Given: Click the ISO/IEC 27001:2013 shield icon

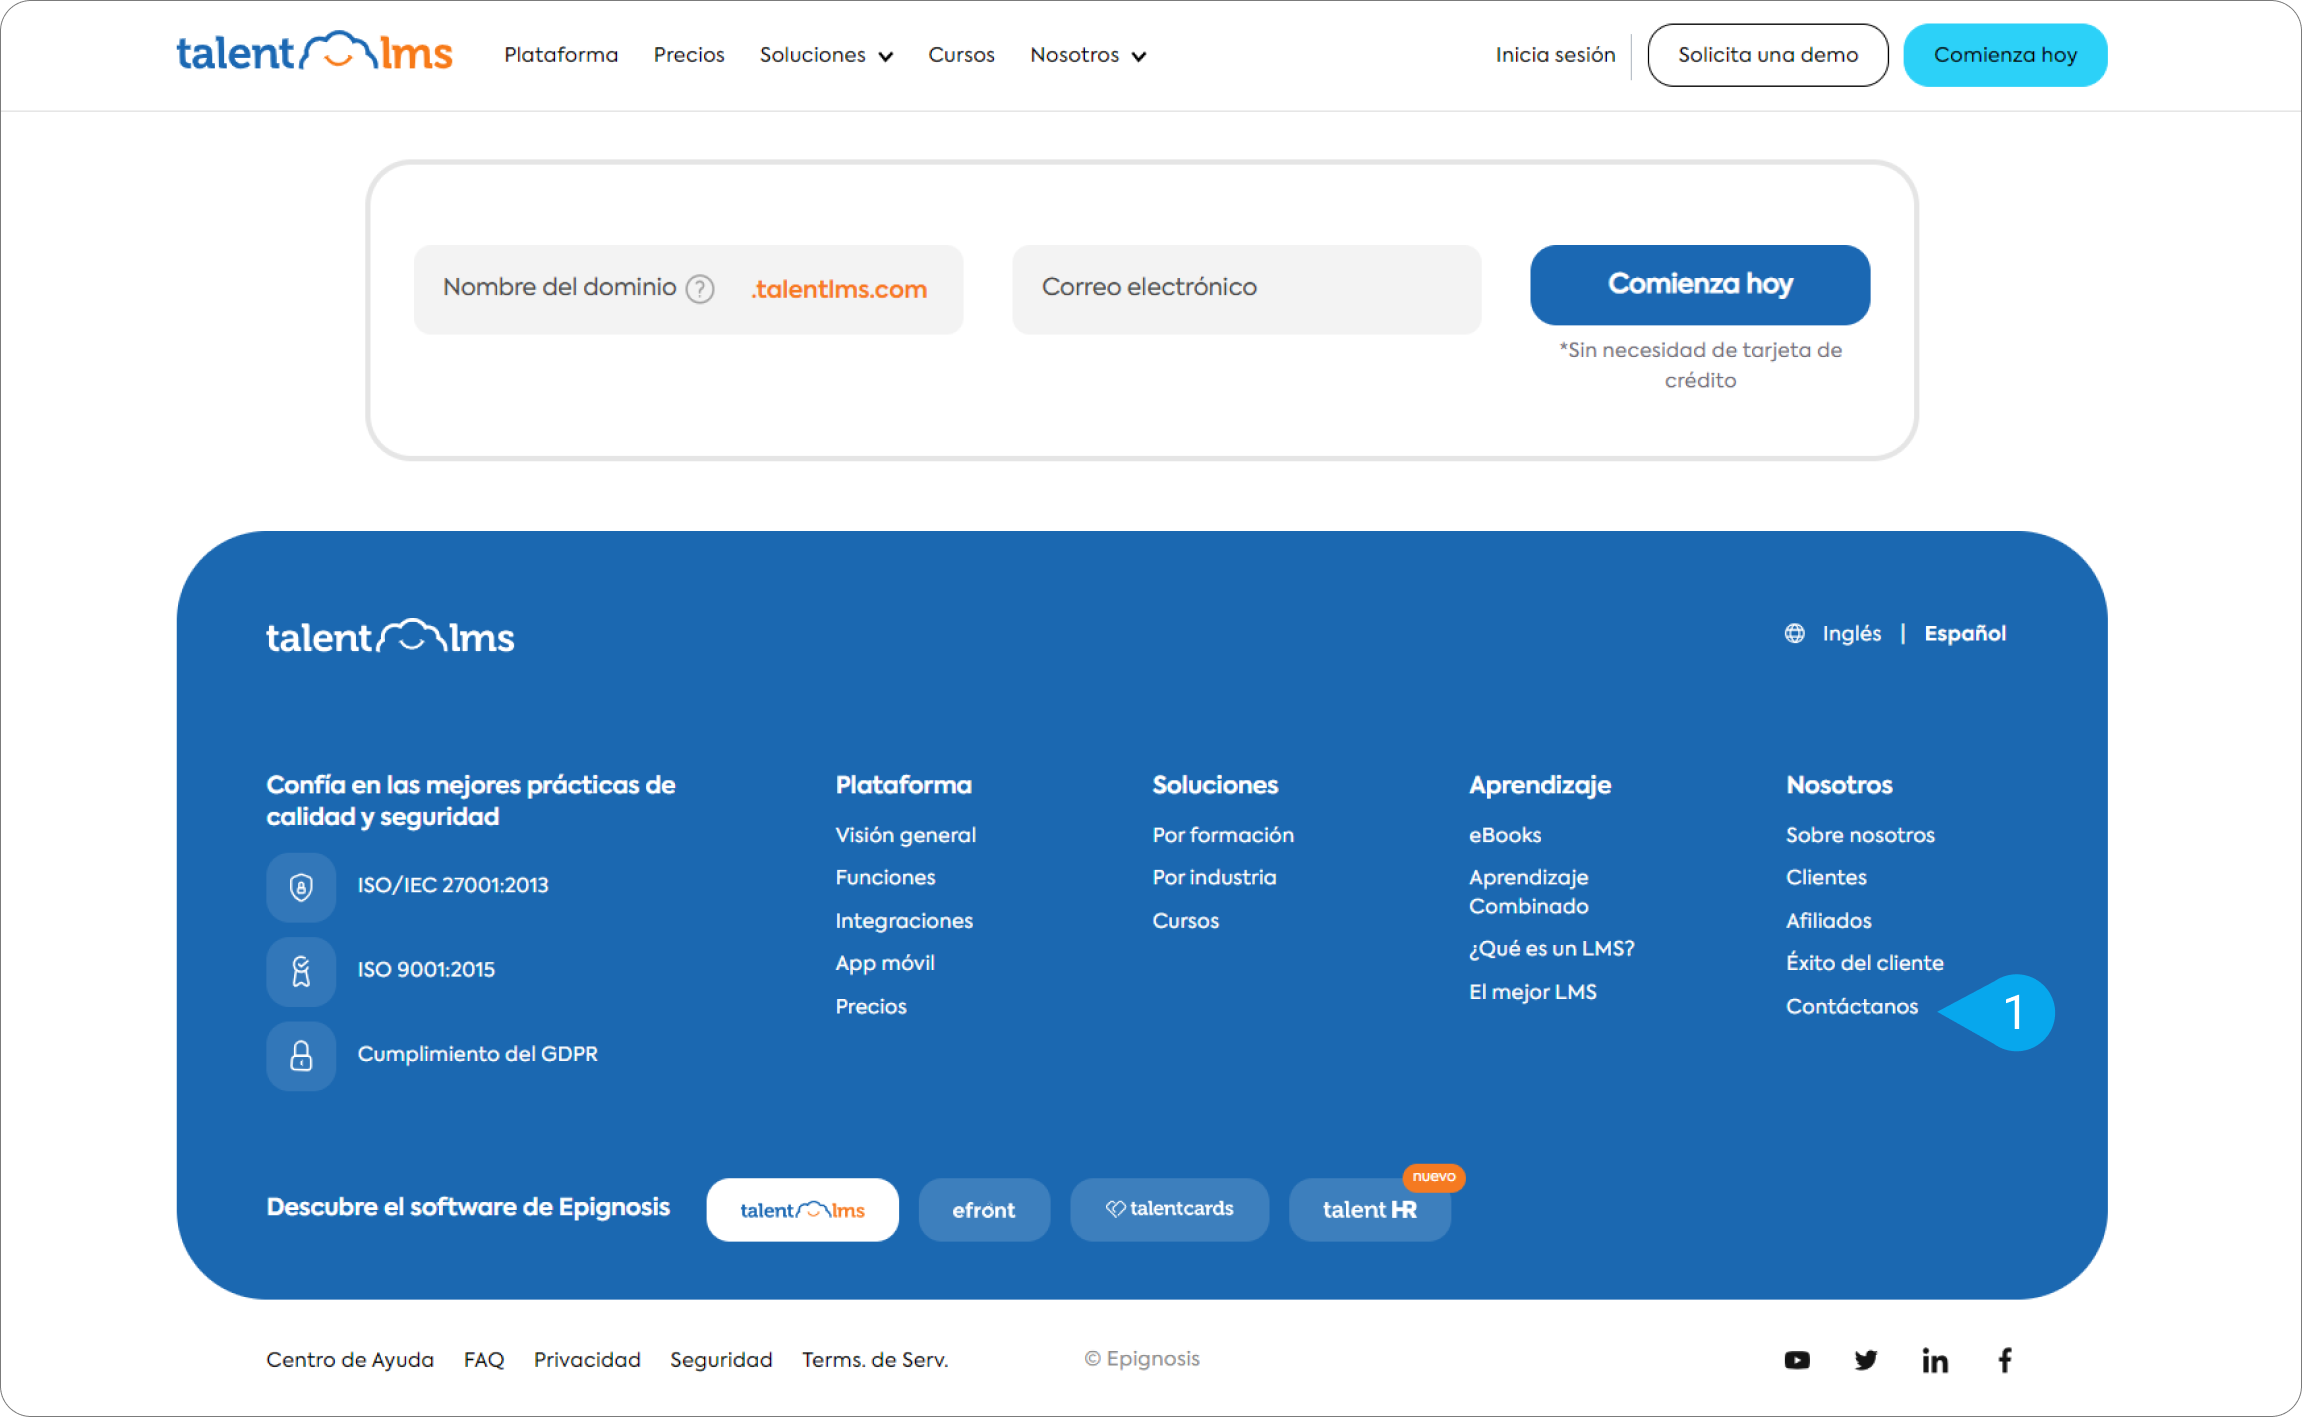Looking at the screenshot, I should (301, 887).
